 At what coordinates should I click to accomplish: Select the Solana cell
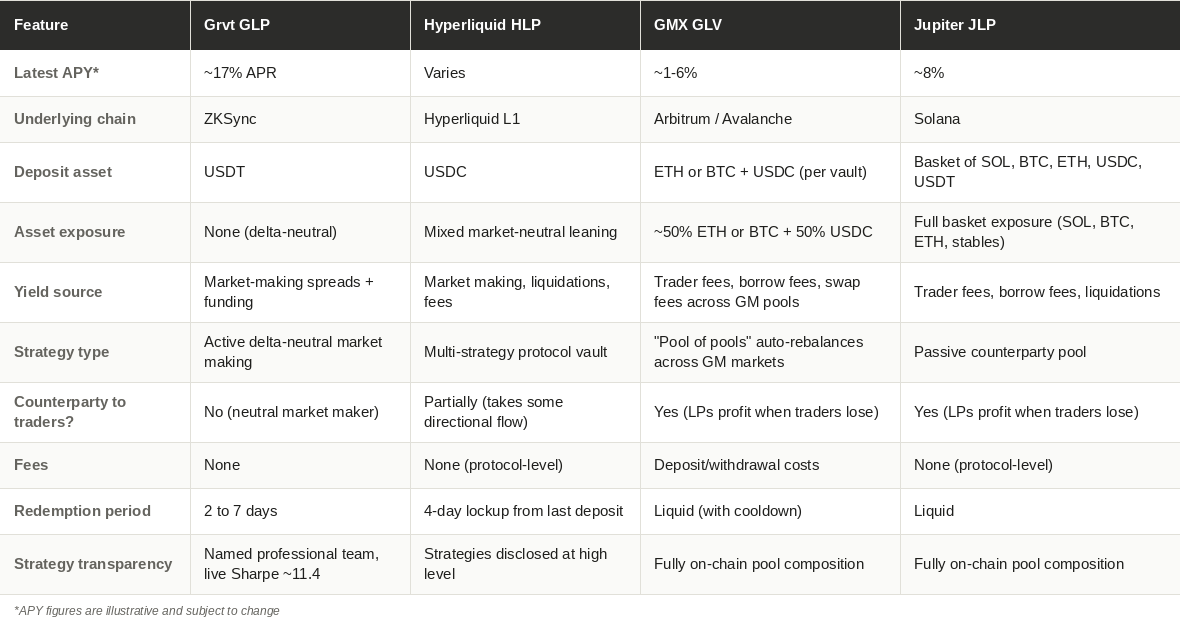[x=1040, y=119]
